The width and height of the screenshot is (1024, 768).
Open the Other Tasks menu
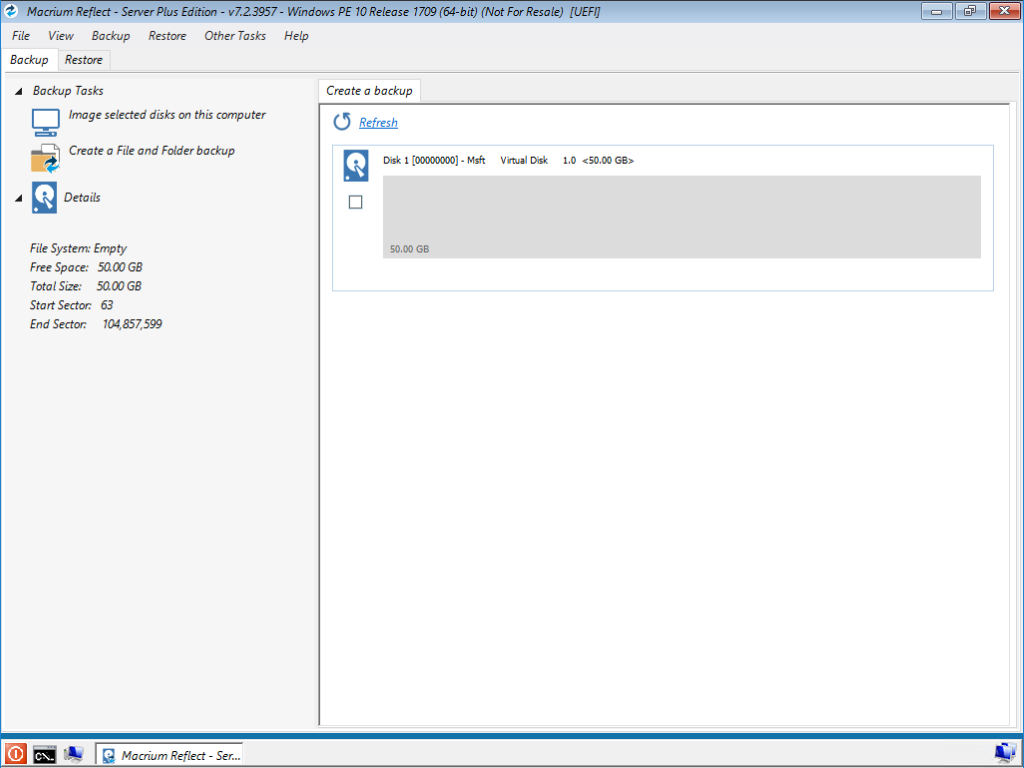pos(235,36)
